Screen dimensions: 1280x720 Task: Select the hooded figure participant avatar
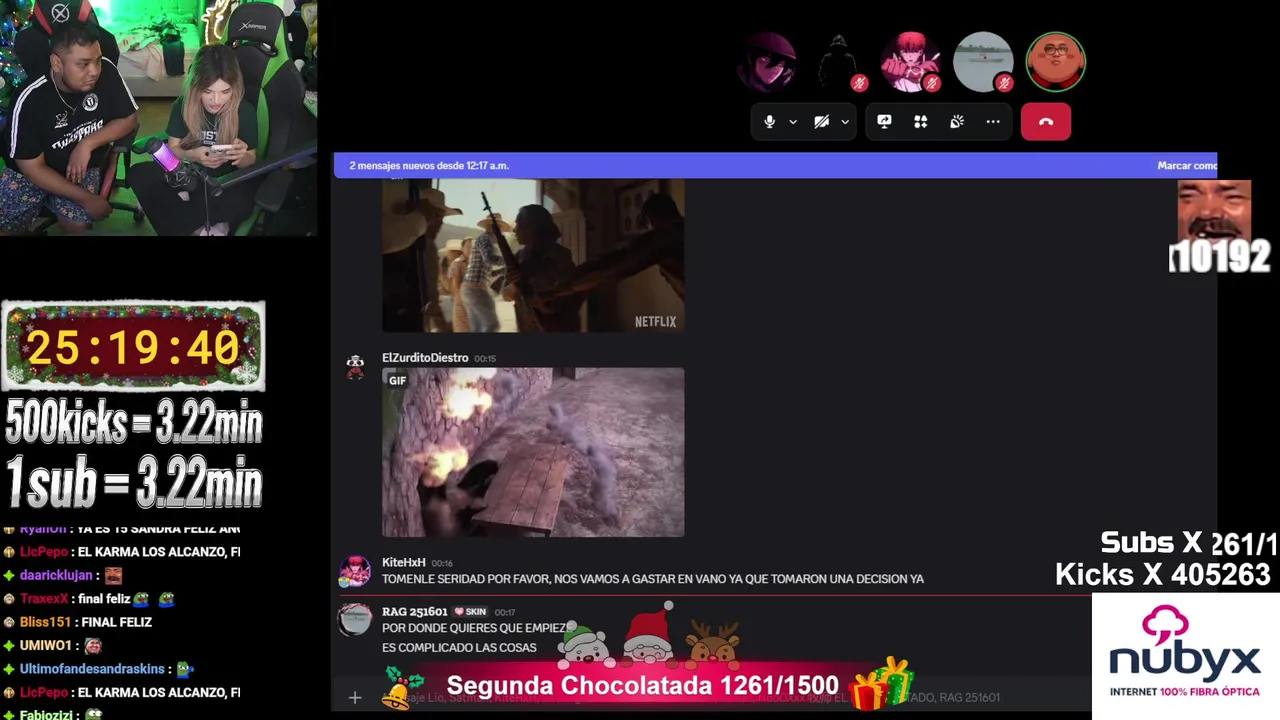pos(839,62)
